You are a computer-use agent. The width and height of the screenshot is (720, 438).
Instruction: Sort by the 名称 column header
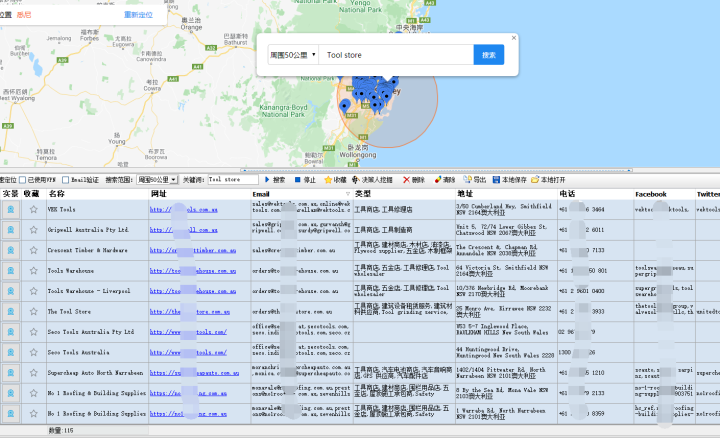[x=97, y=194]
